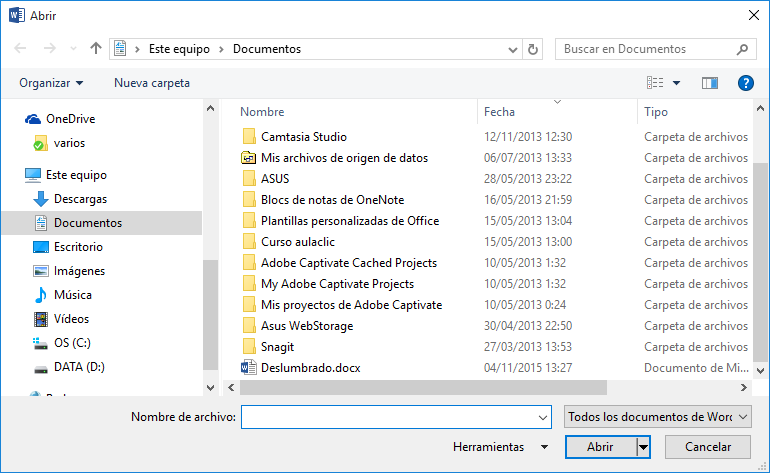This screenshot has height=473, width=770.
Task: Click the Abrir button
Action: pyautogui.click(x=601, y=447)
